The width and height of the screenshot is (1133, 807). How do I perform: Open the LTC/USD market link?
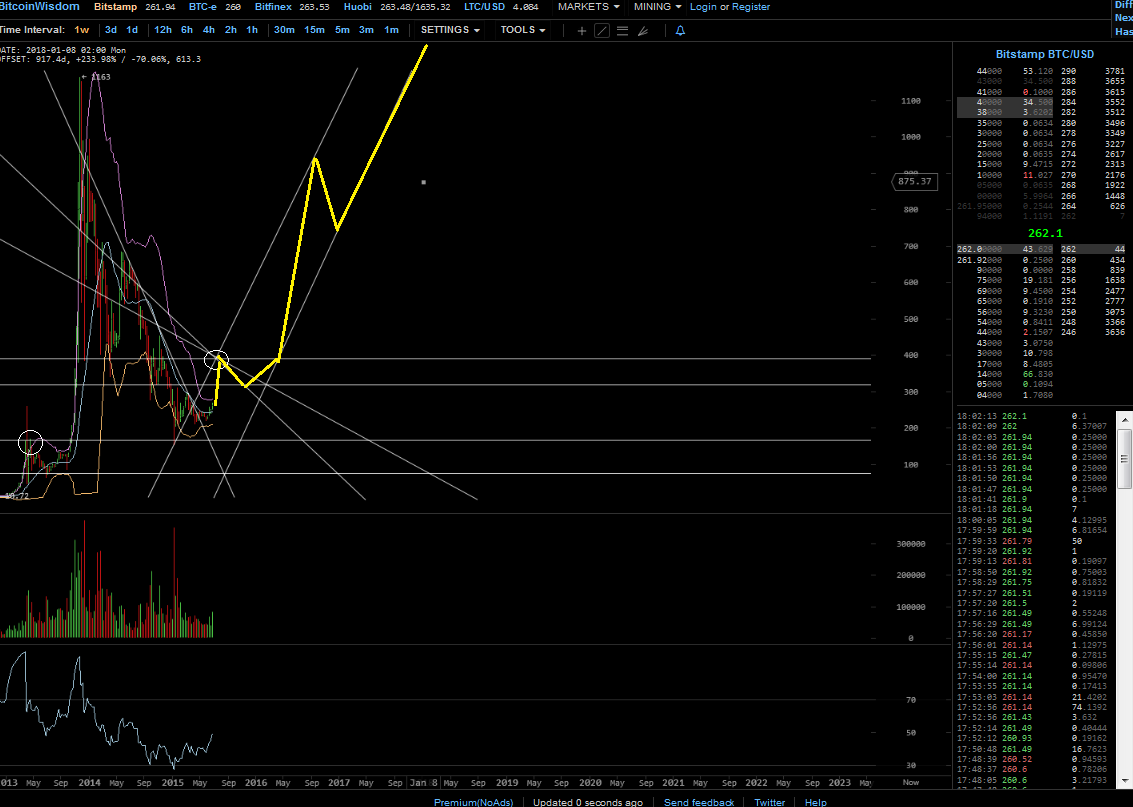(x=484, y=7)
